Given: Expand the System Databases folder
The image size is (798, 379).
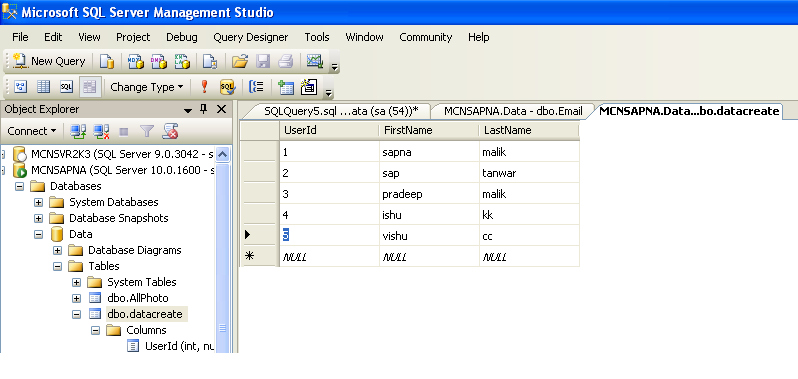Looking at the screenshot, I should [38, 202].
